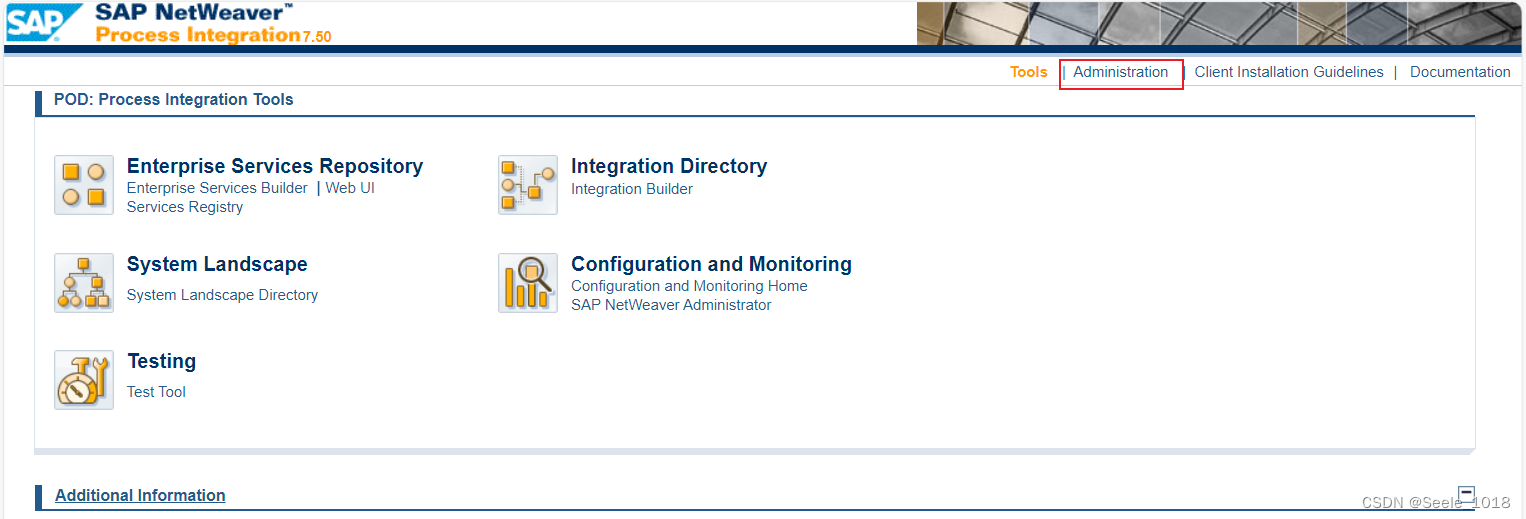
Task: Open the Services Registry link
Action: (x=185, y=207)
